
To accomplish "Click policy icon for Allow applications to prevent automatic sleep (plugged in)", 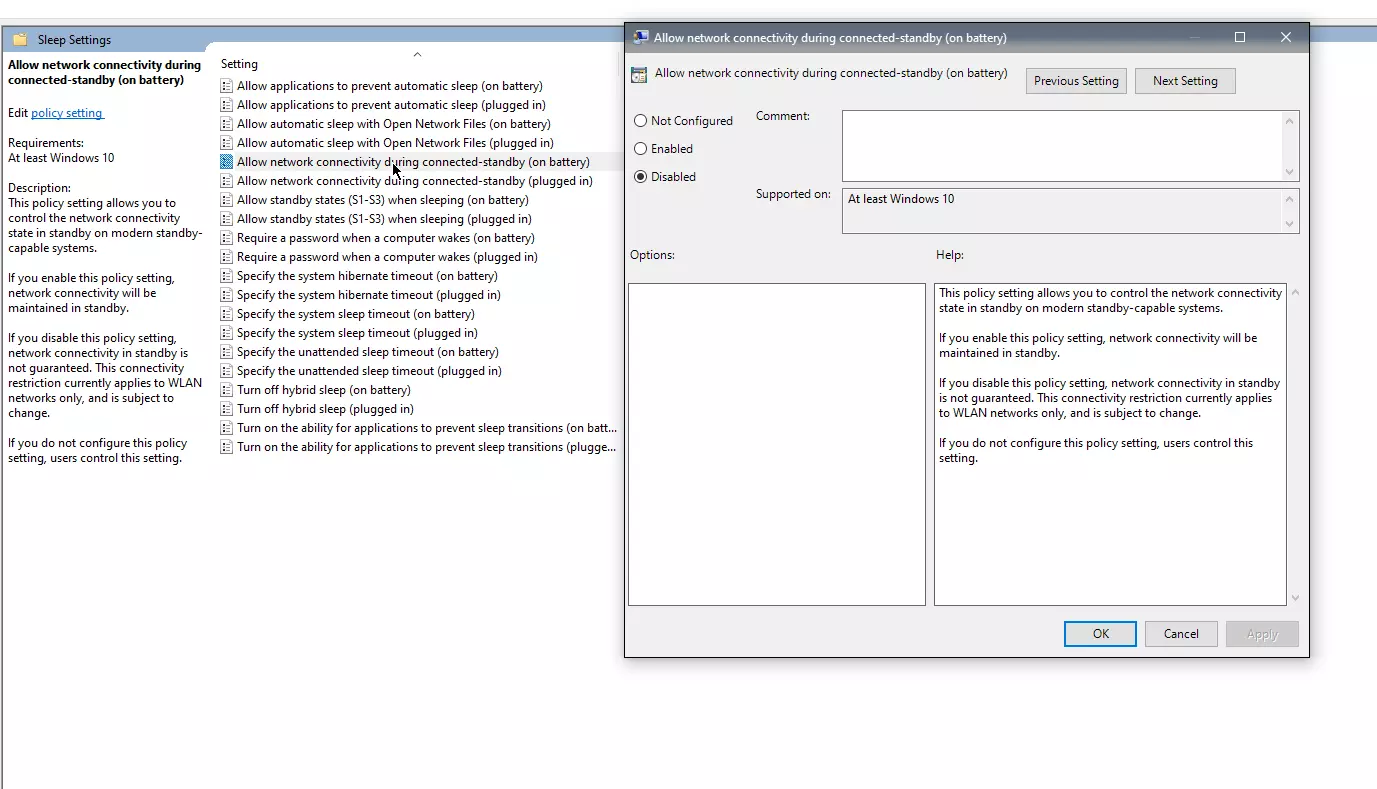I will point(227,105).
